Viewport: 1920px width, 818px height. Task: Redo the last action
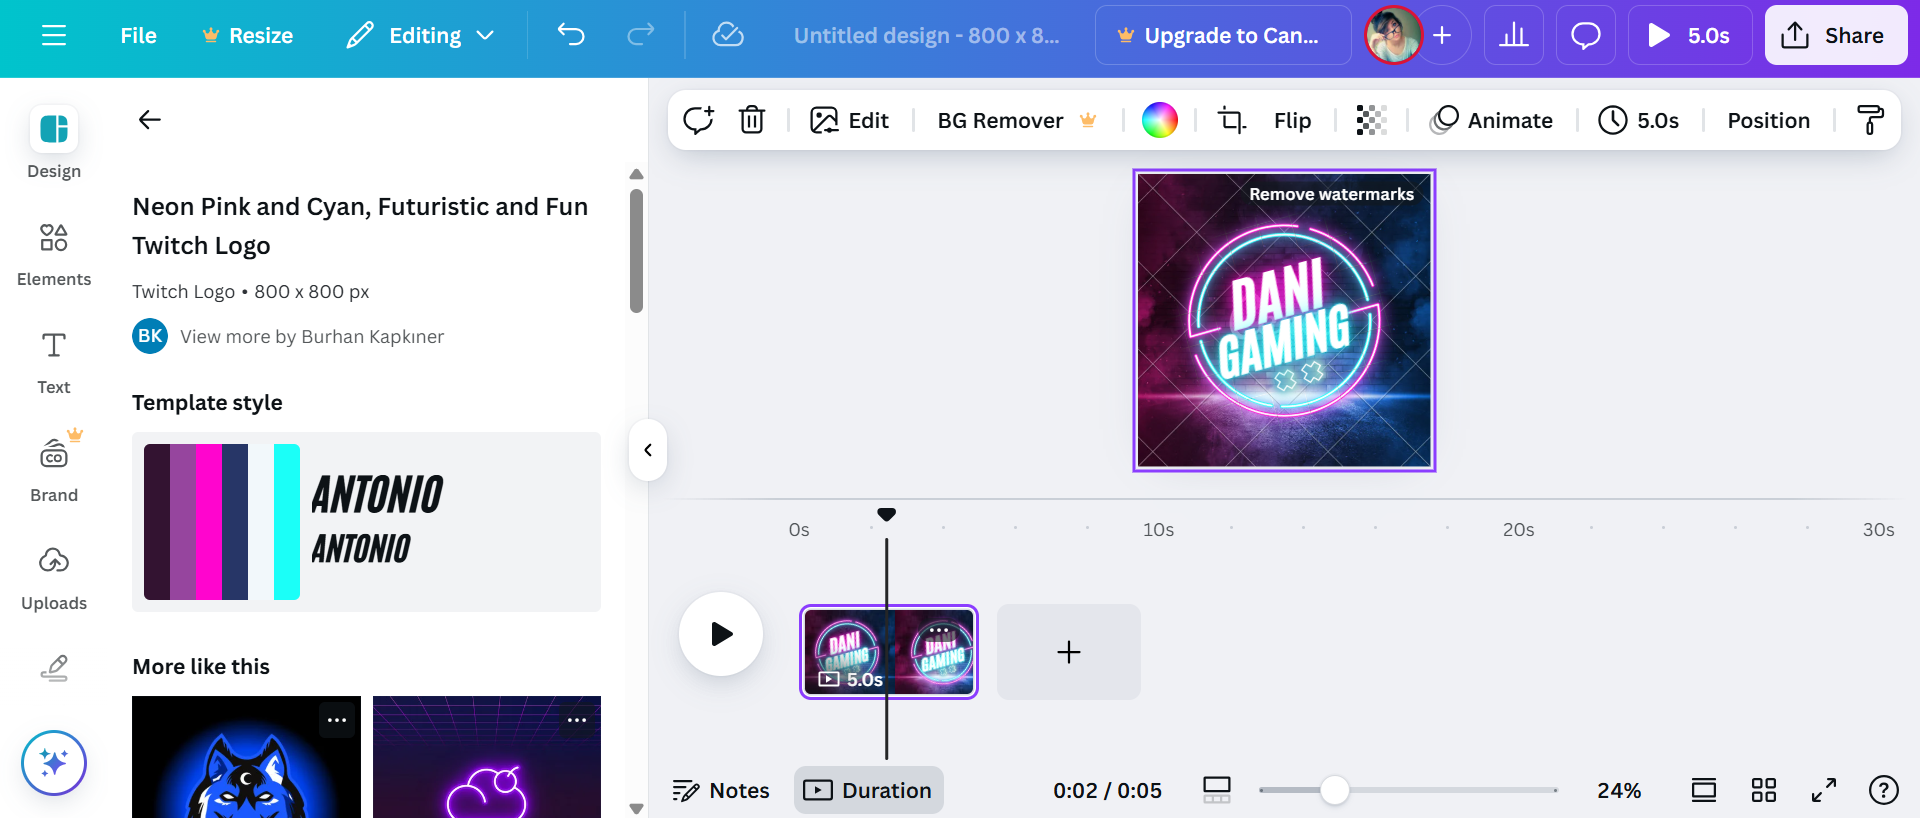[641, 36]
